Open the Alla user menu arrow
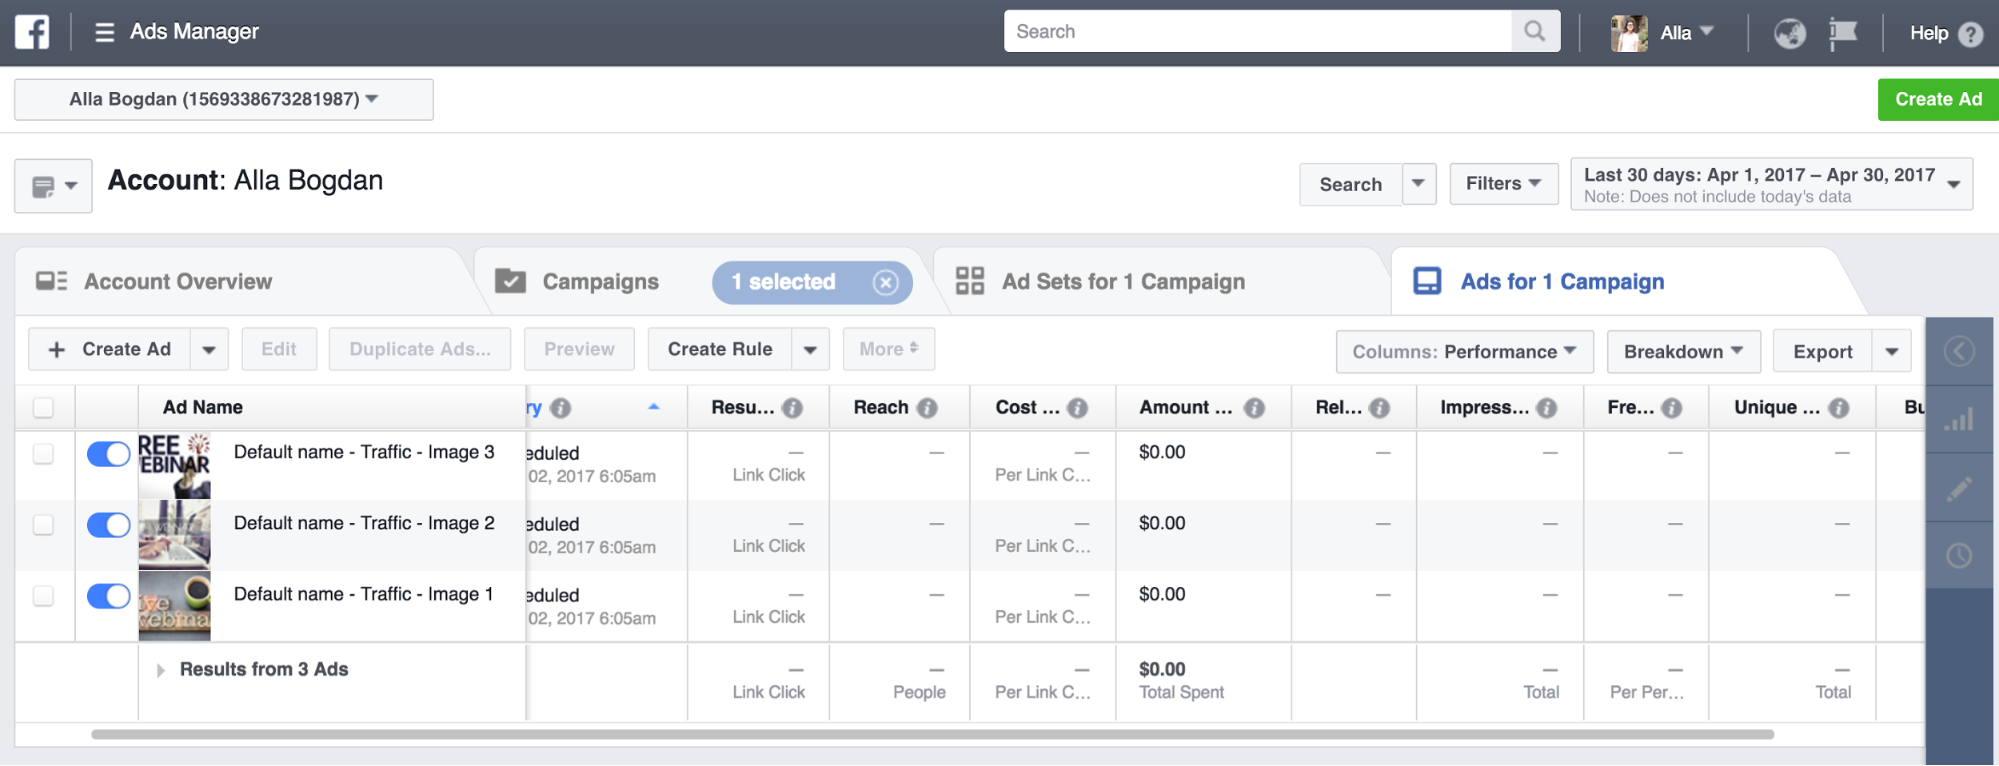The image size is (1999, 766). click(1706, 31)
